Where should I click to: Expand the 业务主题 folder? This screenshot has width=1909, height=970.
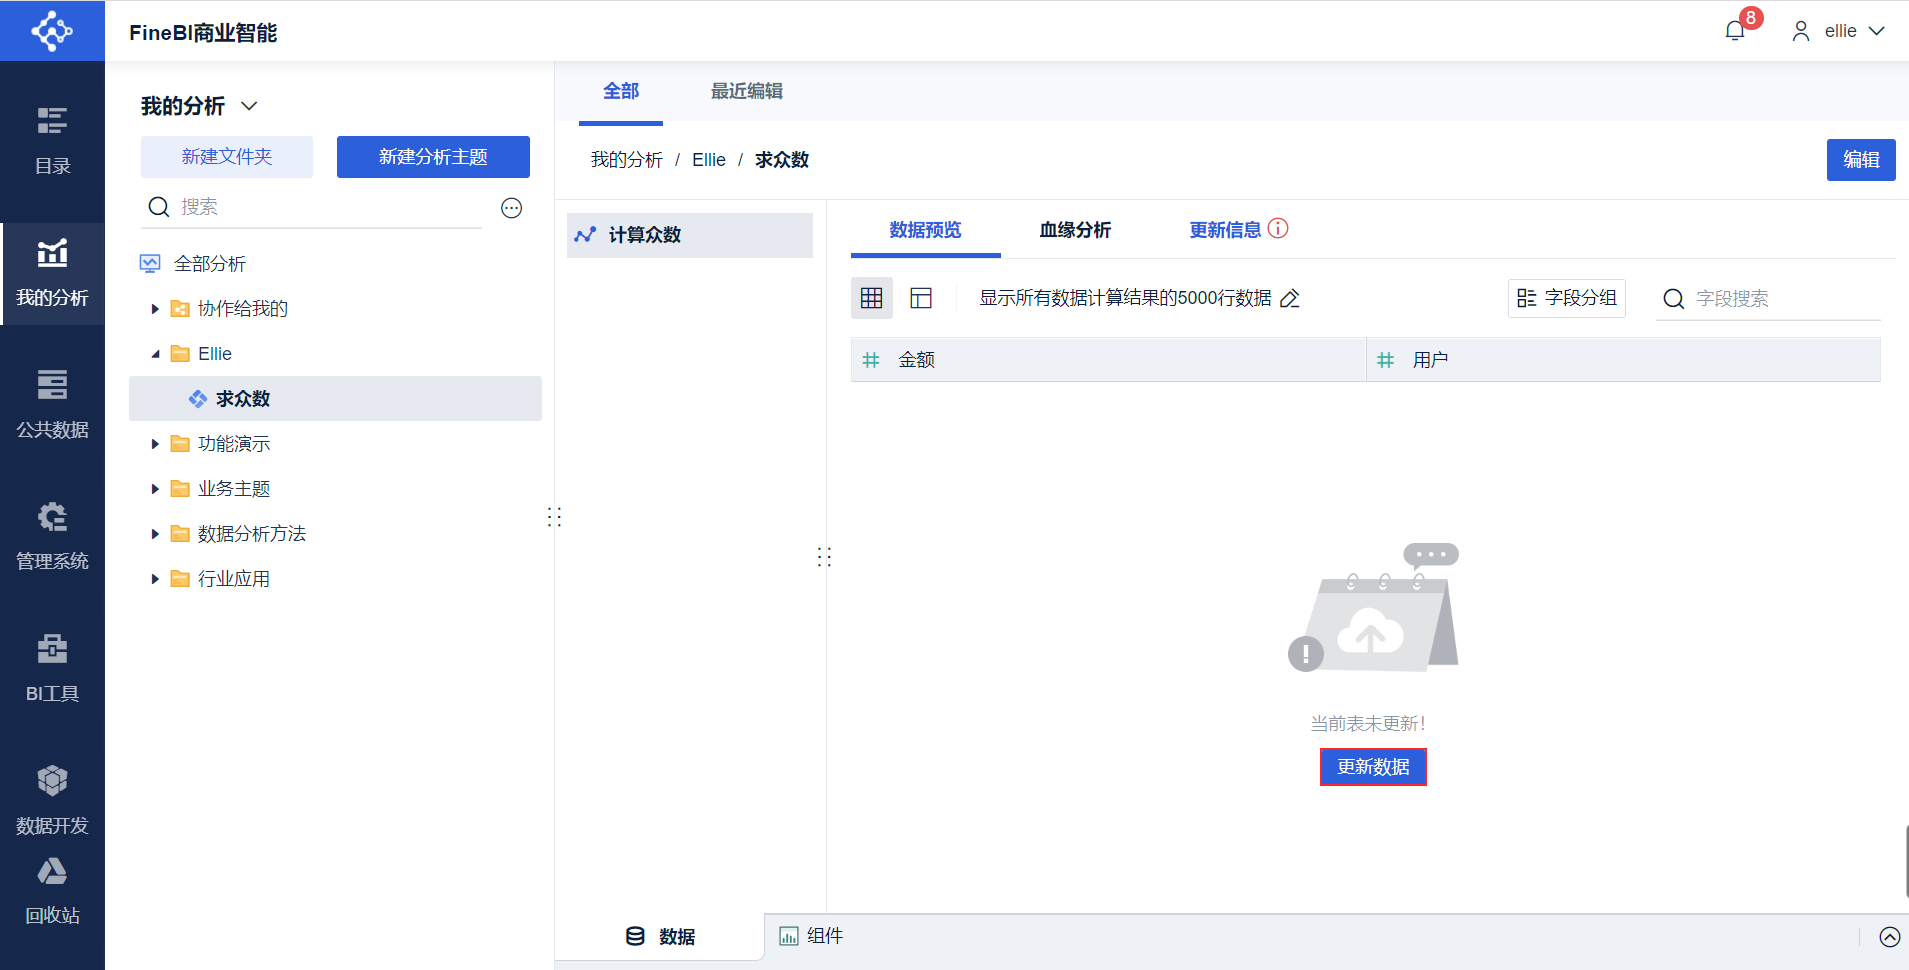point(155,489)
